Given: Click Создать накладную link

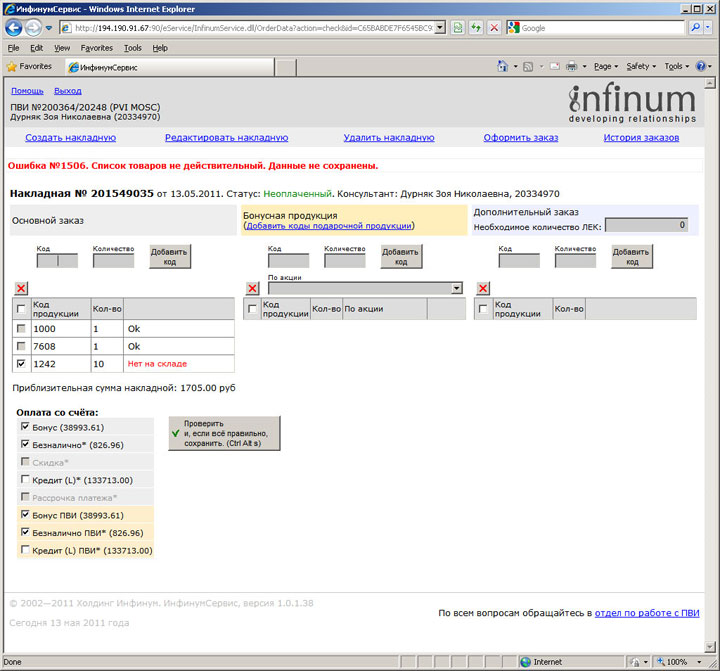Looking at the screenshot, I should click(70, 137).
